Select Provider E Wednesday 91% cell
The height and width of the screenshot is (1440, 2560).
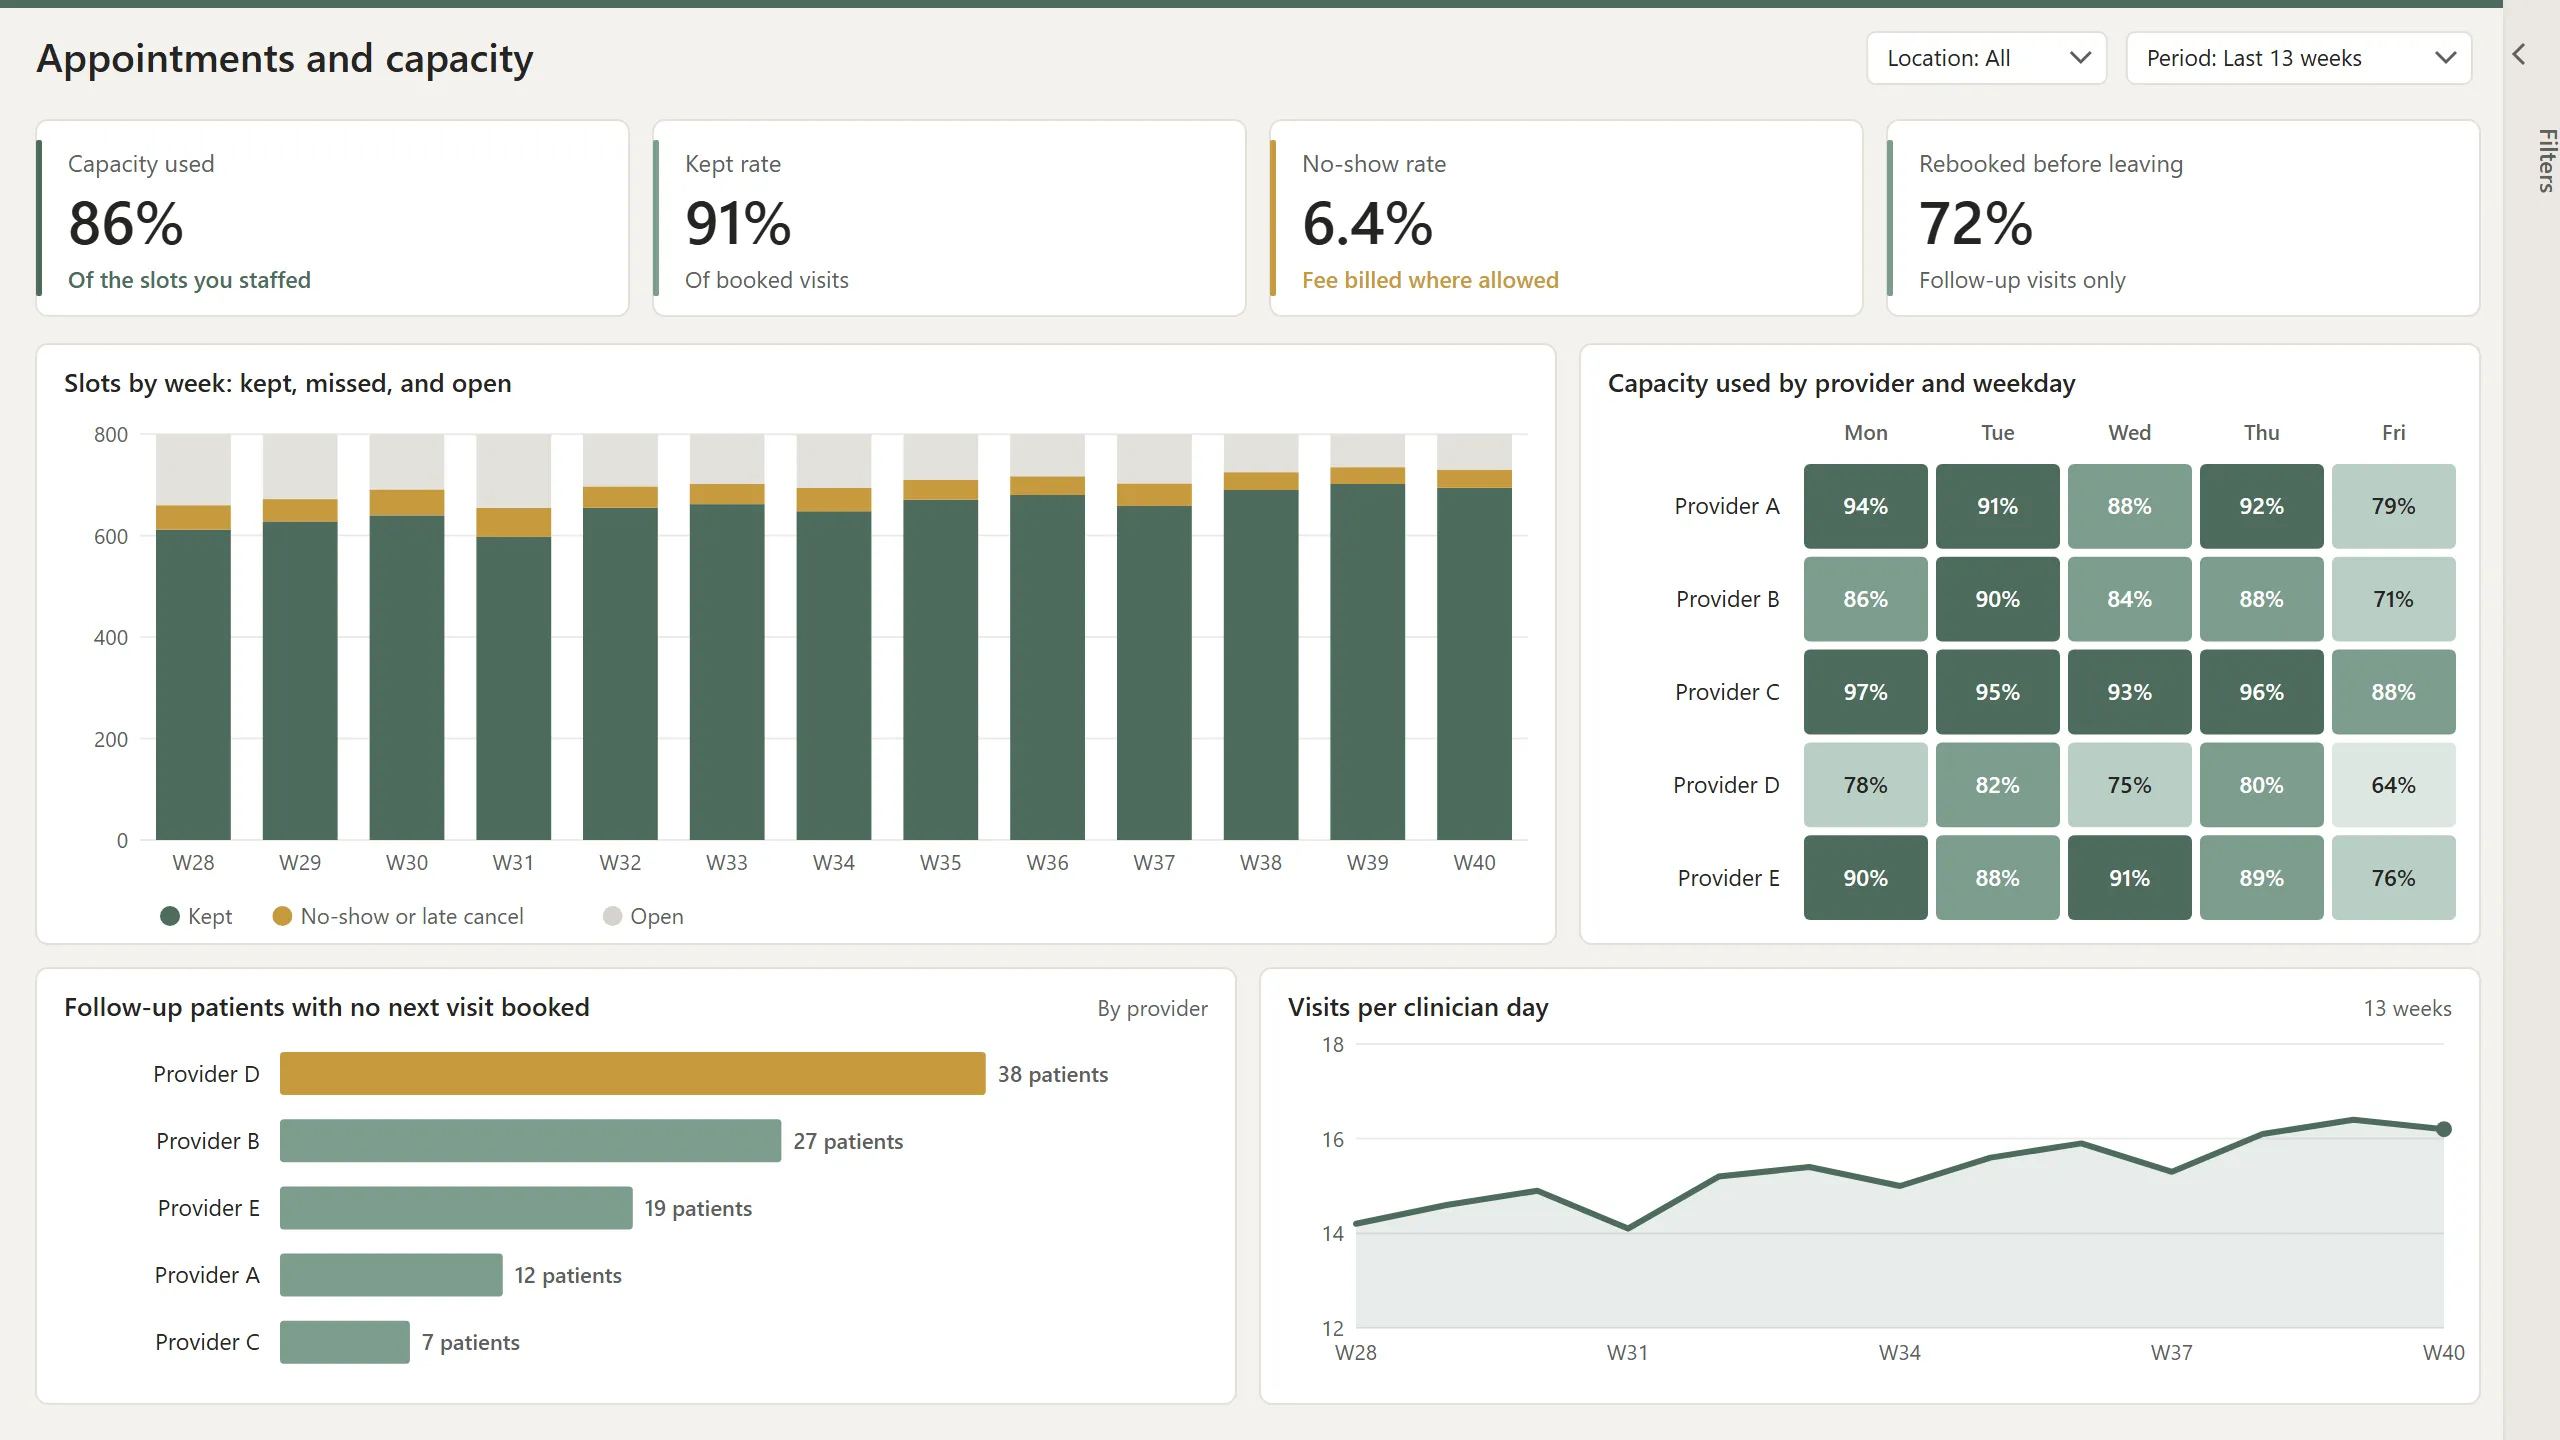pos(2129,878)
